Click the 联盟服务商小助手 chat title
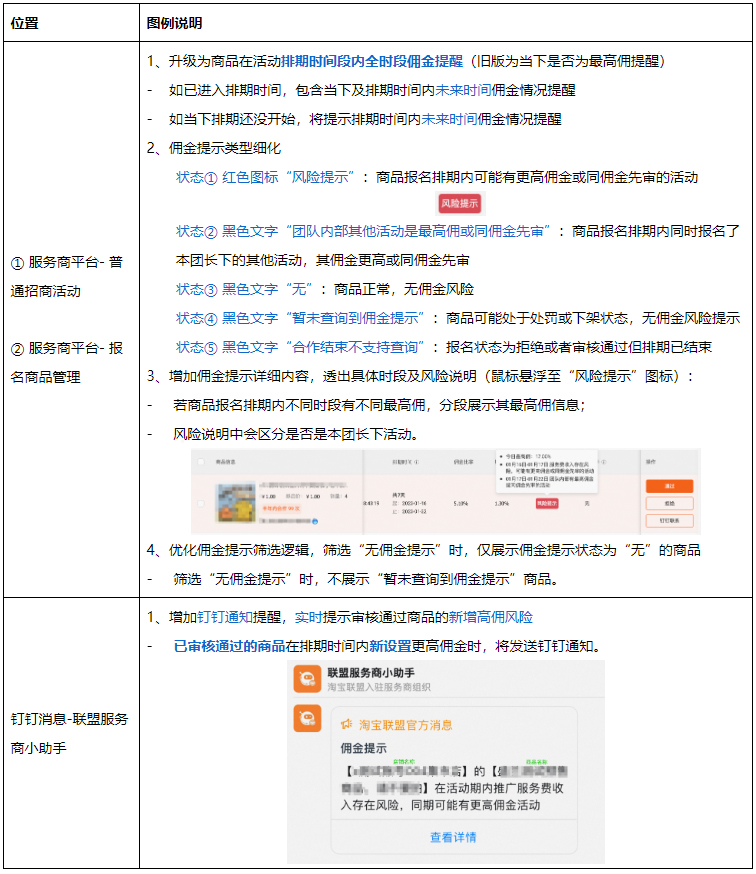 tap(371, 673)
